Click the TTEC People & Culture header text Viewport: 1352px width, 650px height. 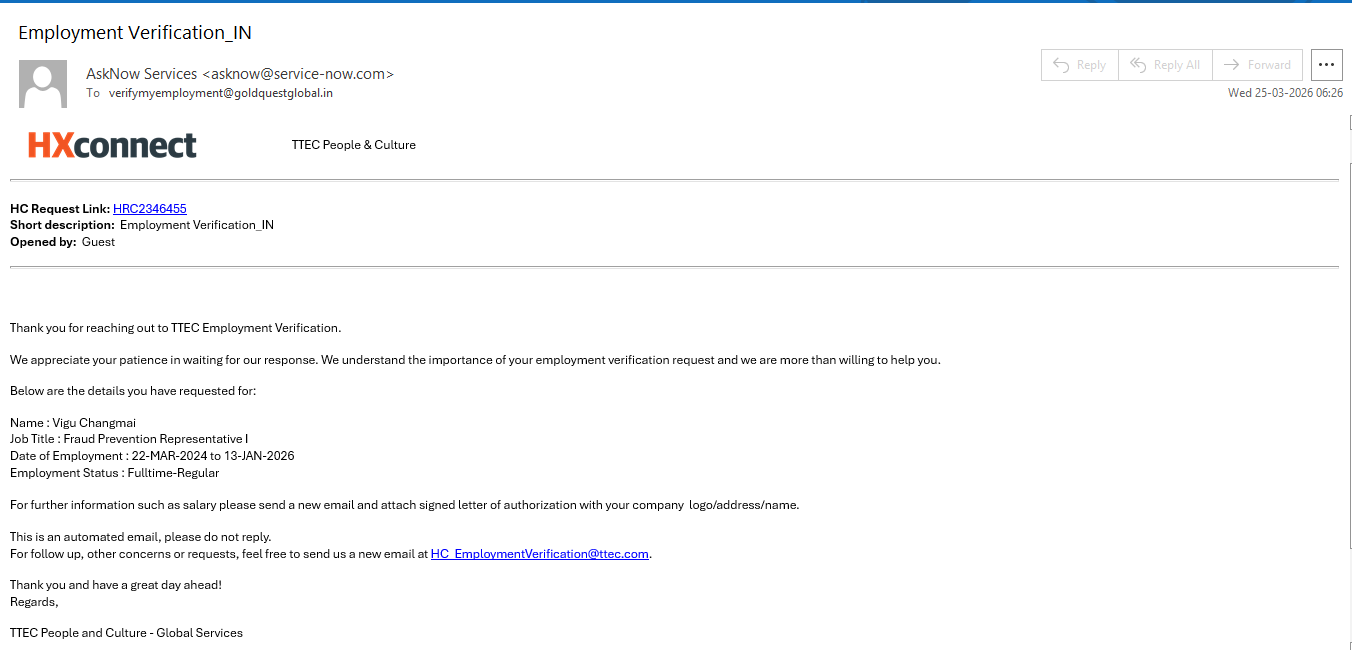tap(354, 145)
